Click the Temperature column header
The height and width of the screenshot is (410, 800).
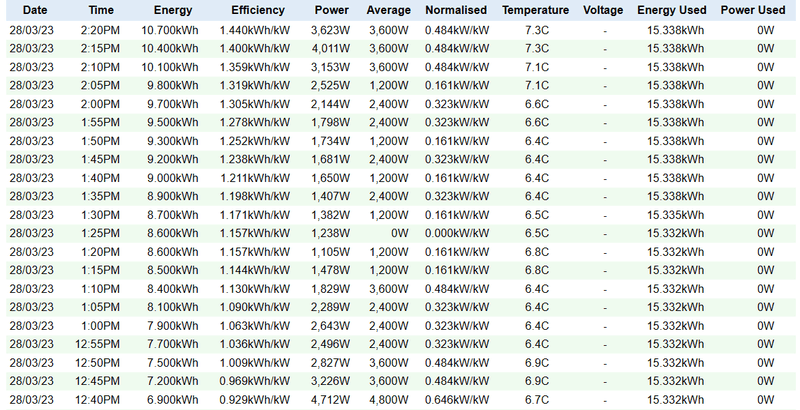click(535, 10)
